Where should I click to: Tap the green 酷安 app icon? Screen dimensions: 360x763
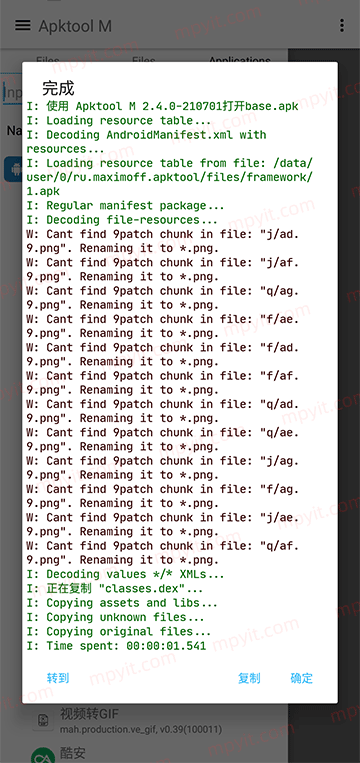tap(43, 755)
